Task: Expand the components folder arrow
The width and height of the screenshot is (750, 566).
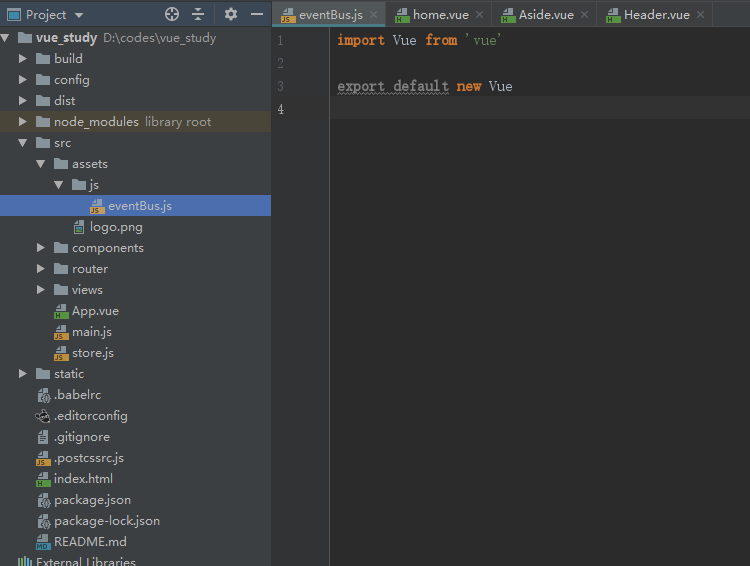Action: [41, 248]
